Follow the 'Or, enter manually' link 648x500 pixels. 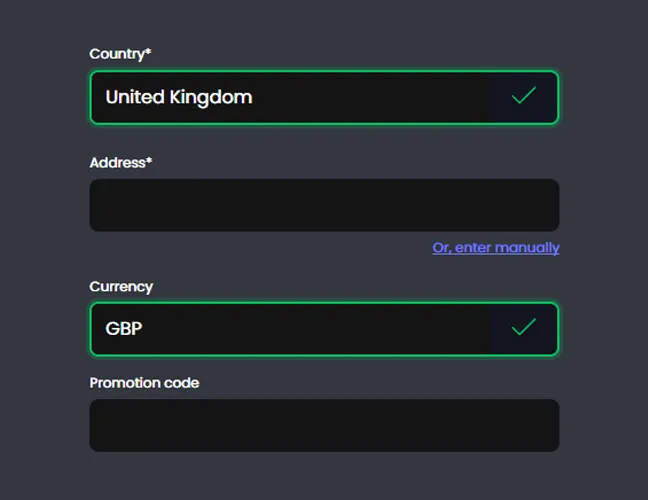pyautogui.click(x=495, y=247)
